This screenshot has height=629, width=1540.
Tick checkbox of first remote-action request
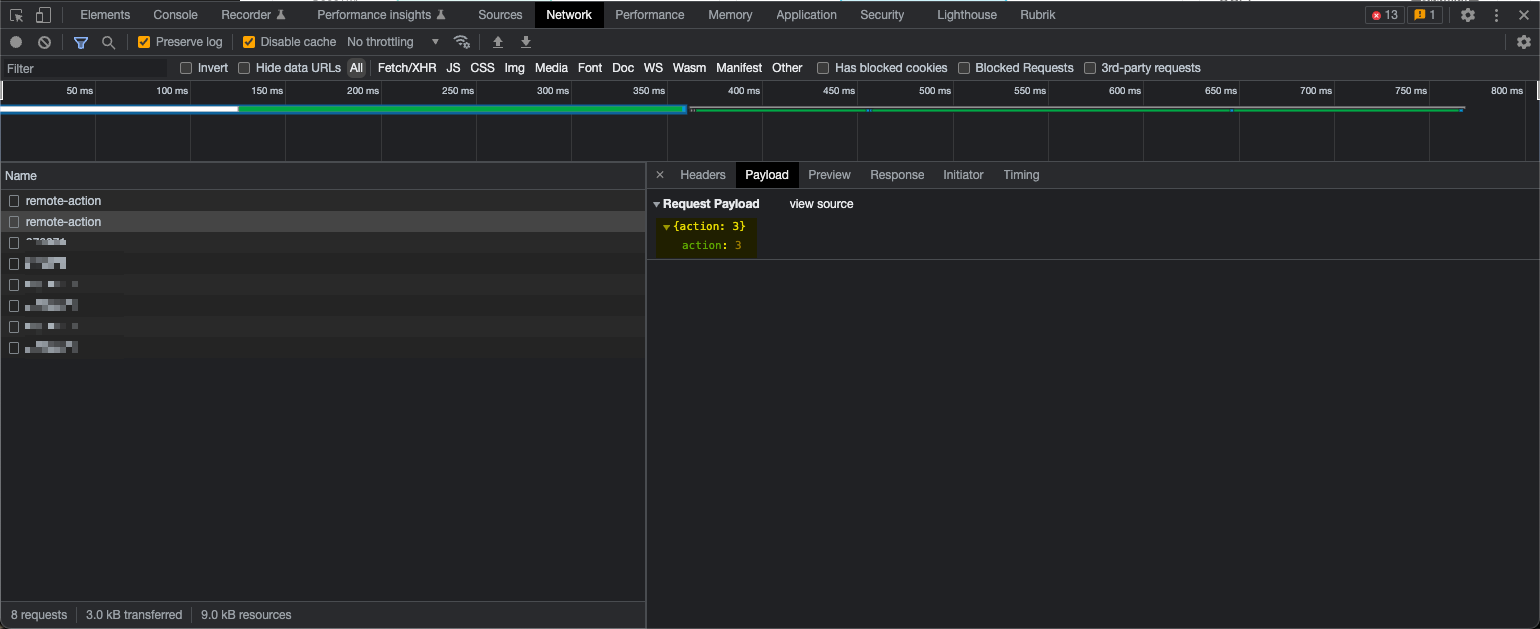tap(14, 201)
